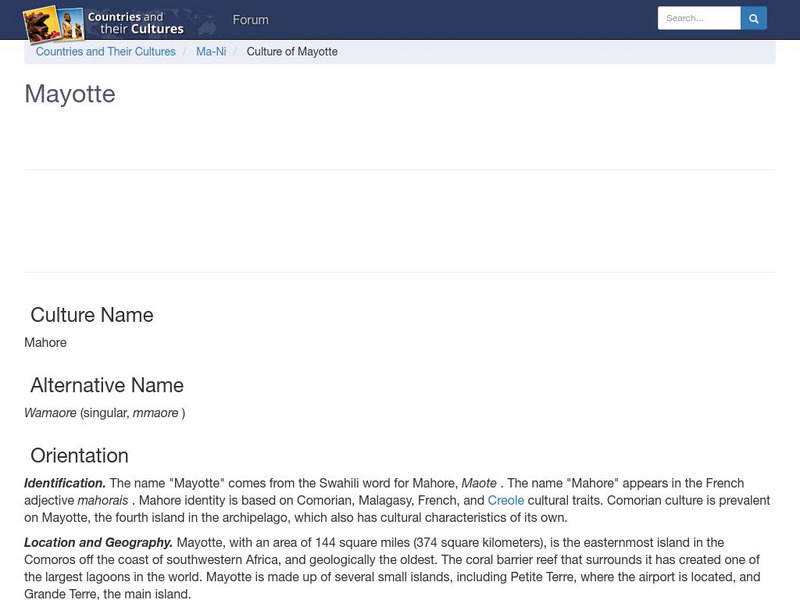Click the bold Identification label
This screenshot has height=600, width=800.
point(65,483)
